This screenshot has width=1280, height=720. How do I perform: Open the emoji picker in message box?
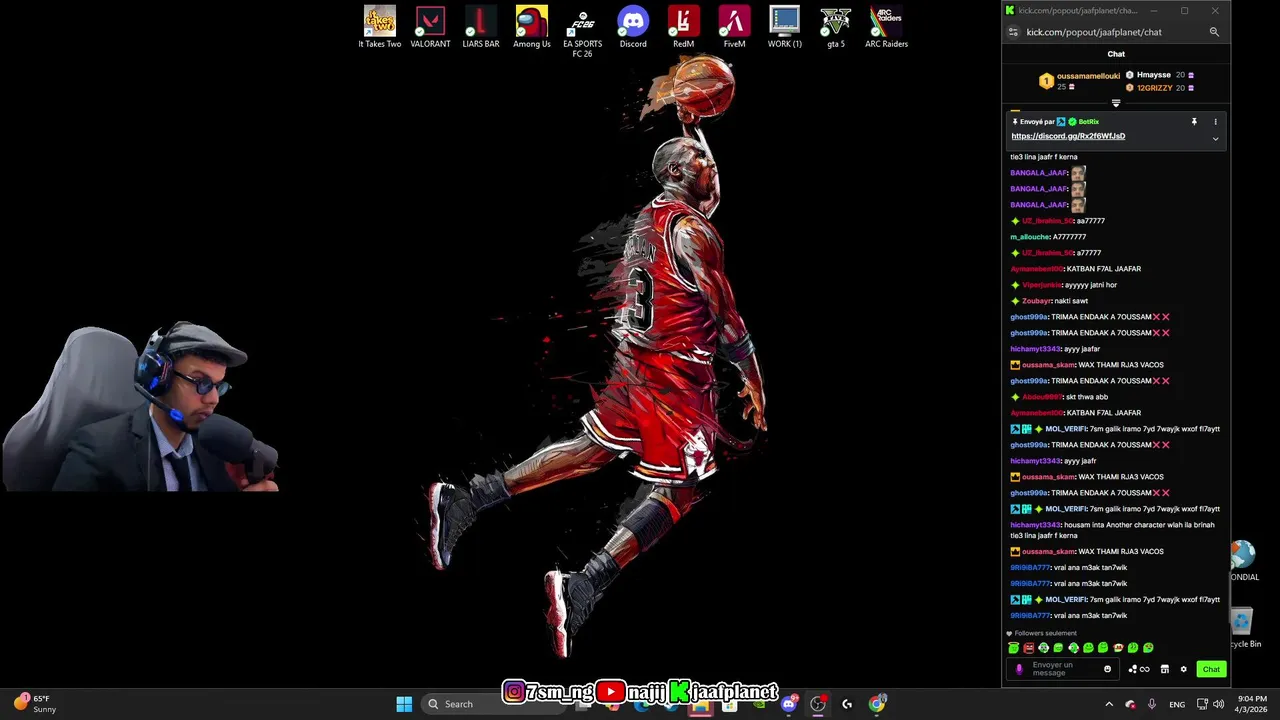point(1107,669)
